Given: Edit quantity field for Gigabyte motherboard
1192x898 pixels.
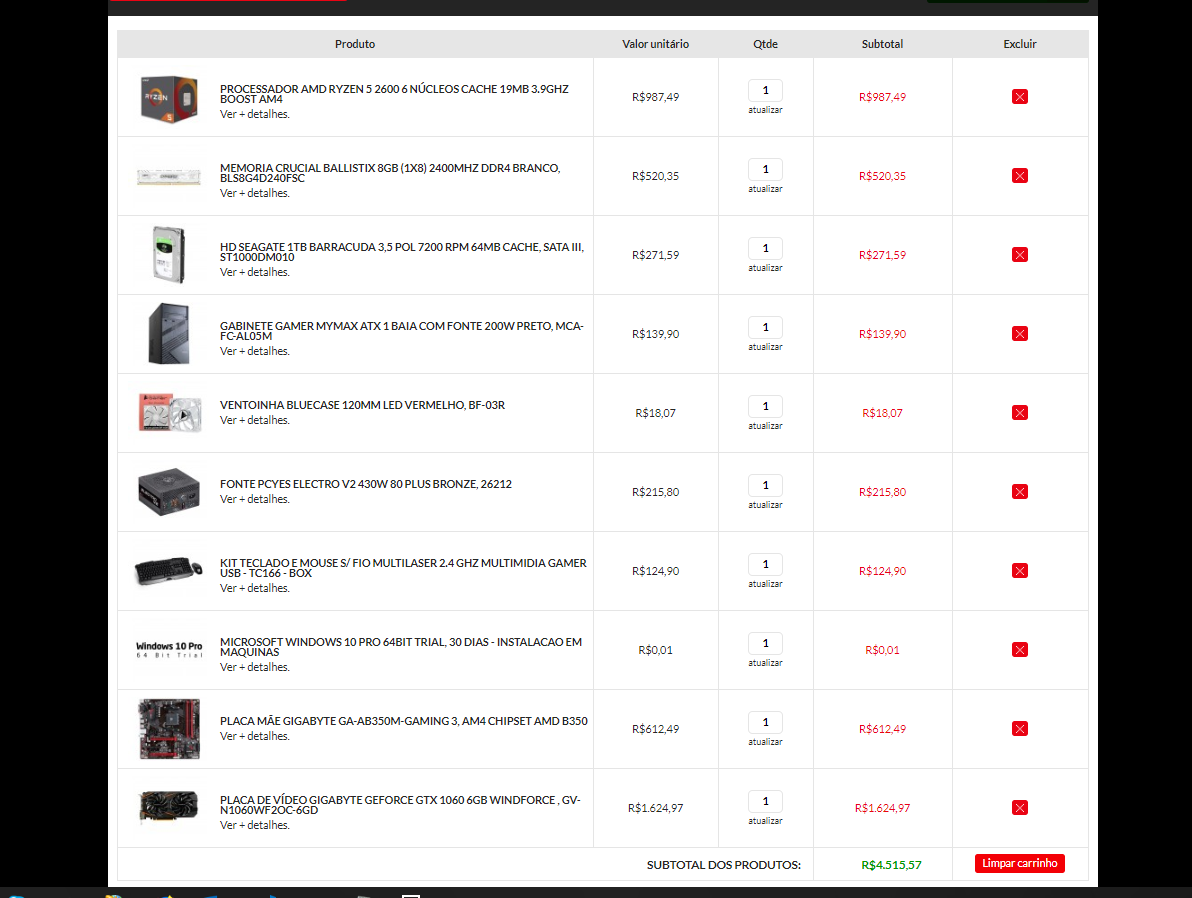Looking at the screenshot, I should [766, 723].
